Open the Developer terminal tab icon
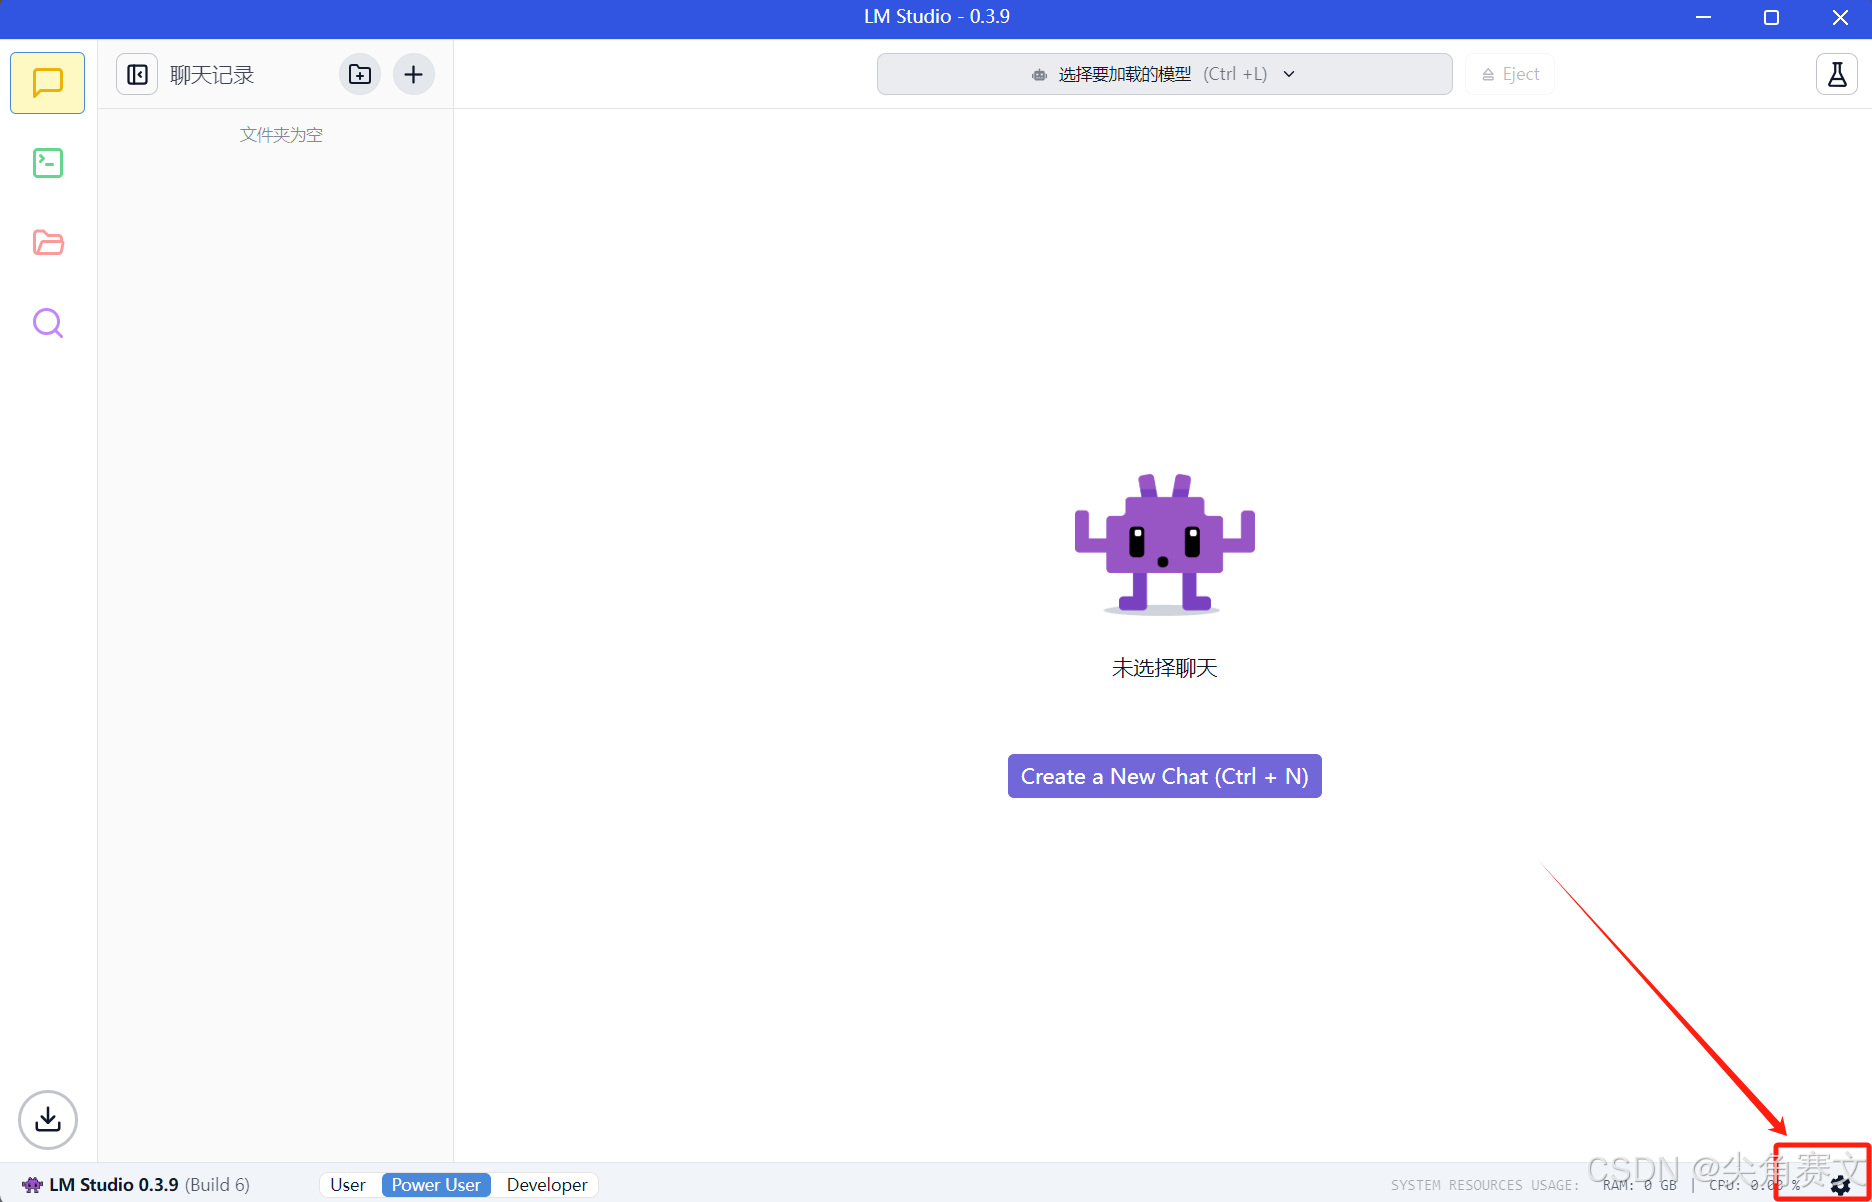1872x1202 pixels. (47, 163)
